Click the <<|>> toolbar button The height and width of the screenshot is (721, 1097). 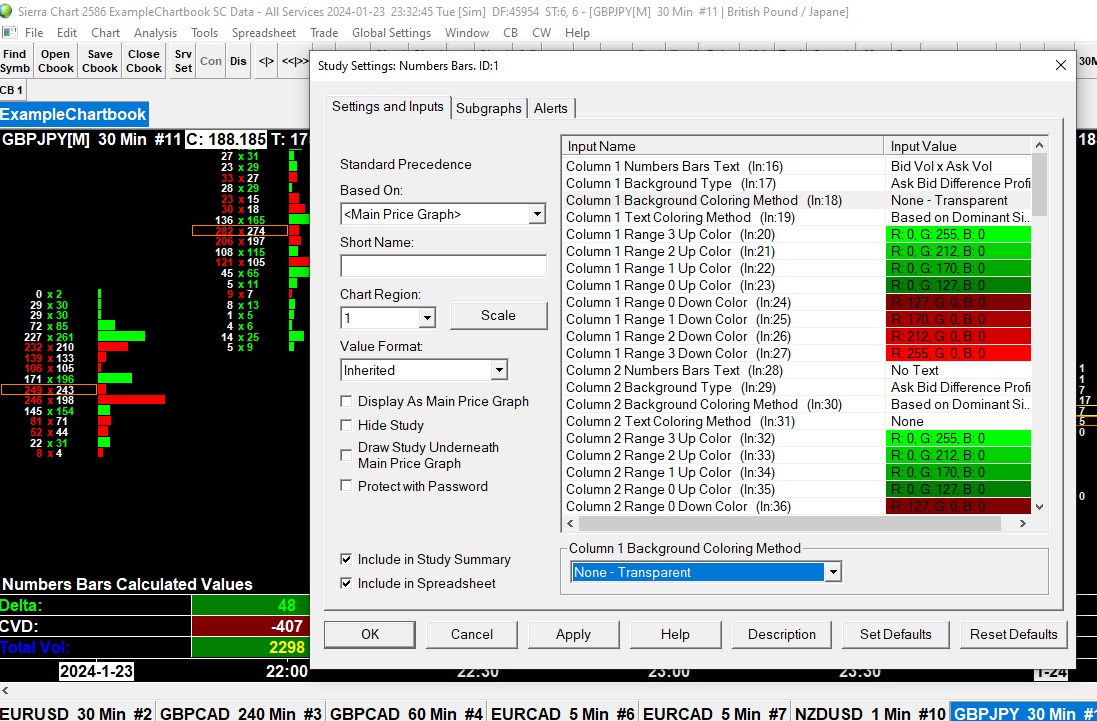295,61
